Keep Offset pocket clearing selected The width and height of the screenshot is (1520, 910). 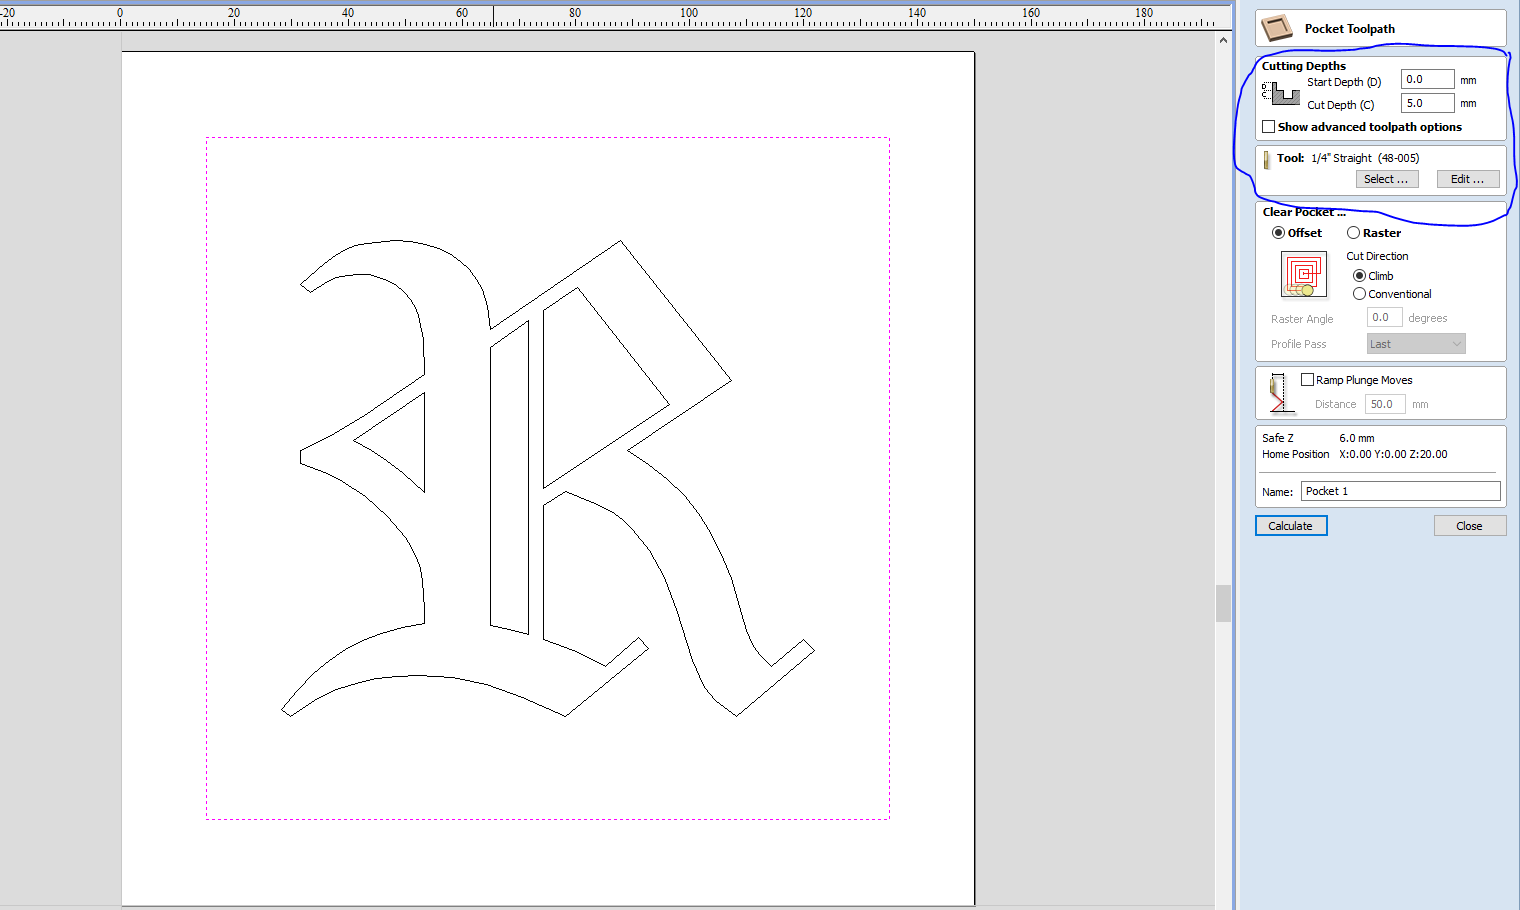click(1278, 232)
